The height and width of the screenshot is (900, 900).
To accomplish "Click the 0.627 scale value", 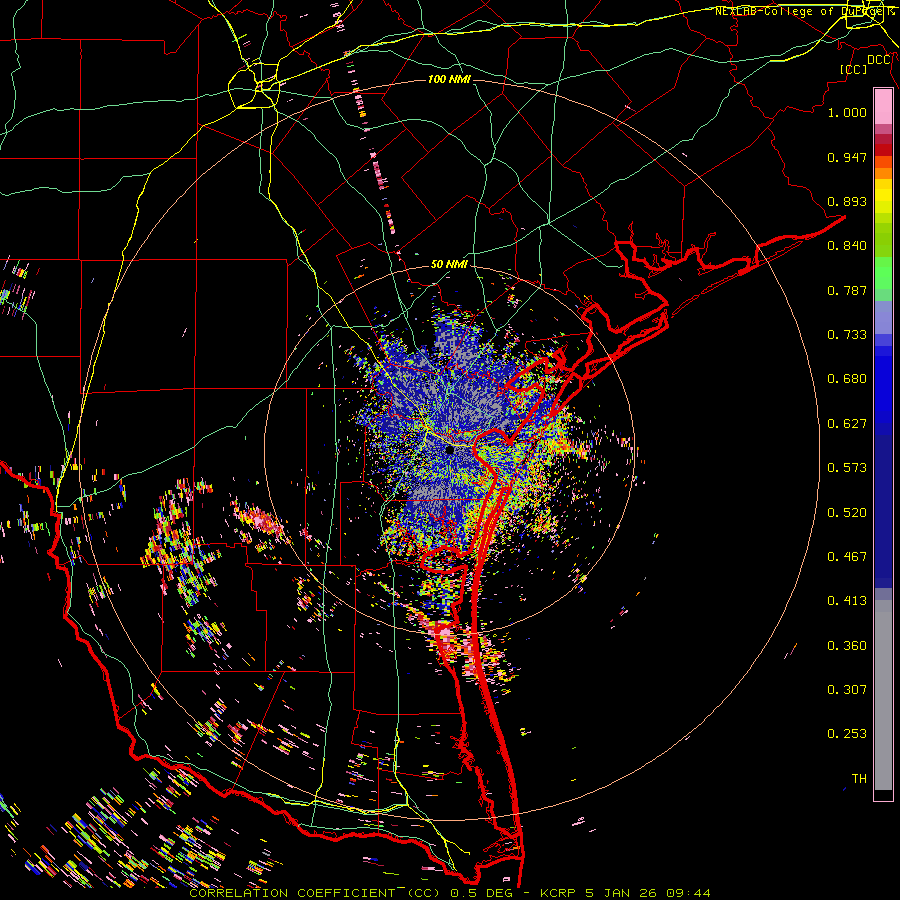I will tap(847, 424).
